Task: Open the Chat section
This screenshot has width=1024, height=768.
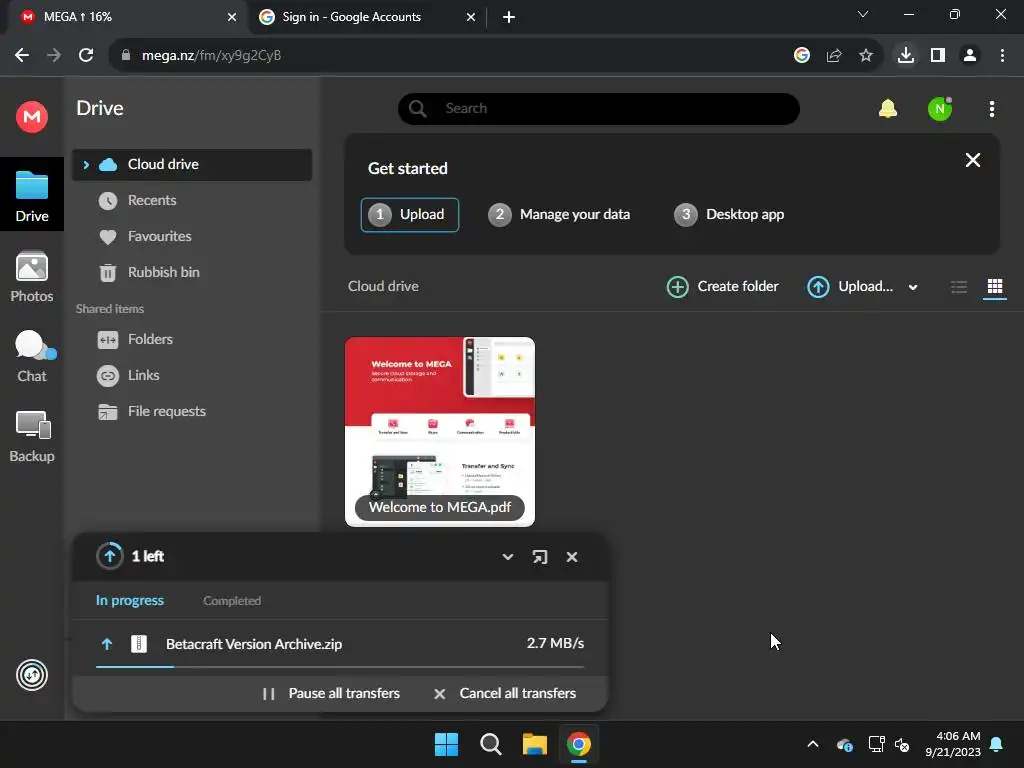Action: [31, 357]
